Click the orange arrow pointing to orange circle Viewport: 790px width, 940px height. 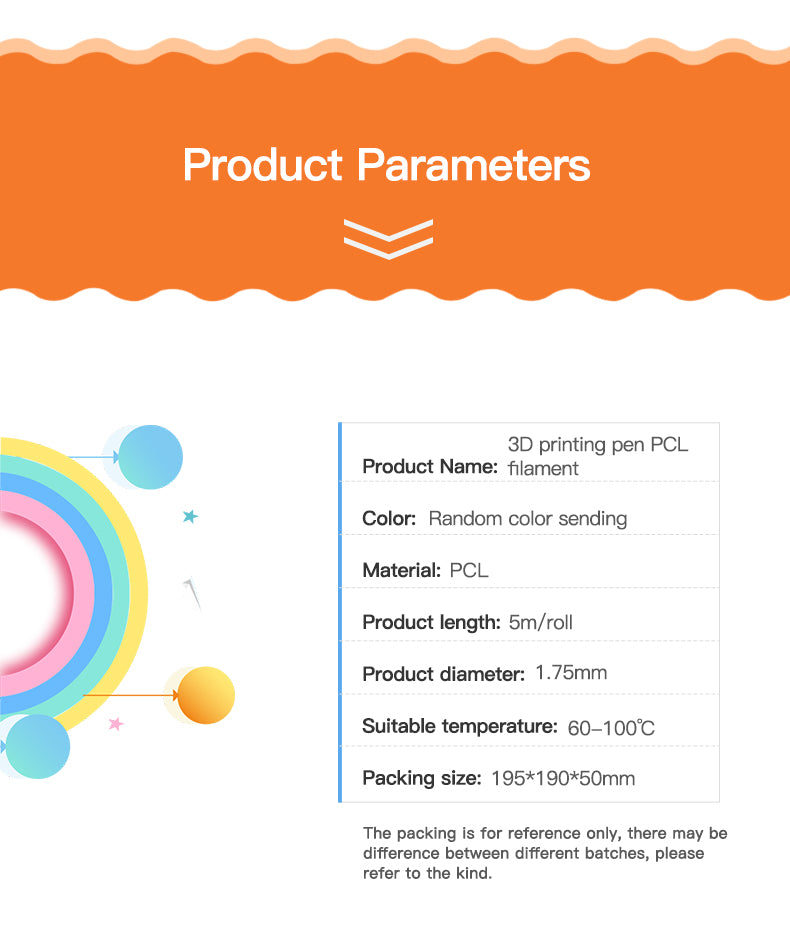pos(130,694)
